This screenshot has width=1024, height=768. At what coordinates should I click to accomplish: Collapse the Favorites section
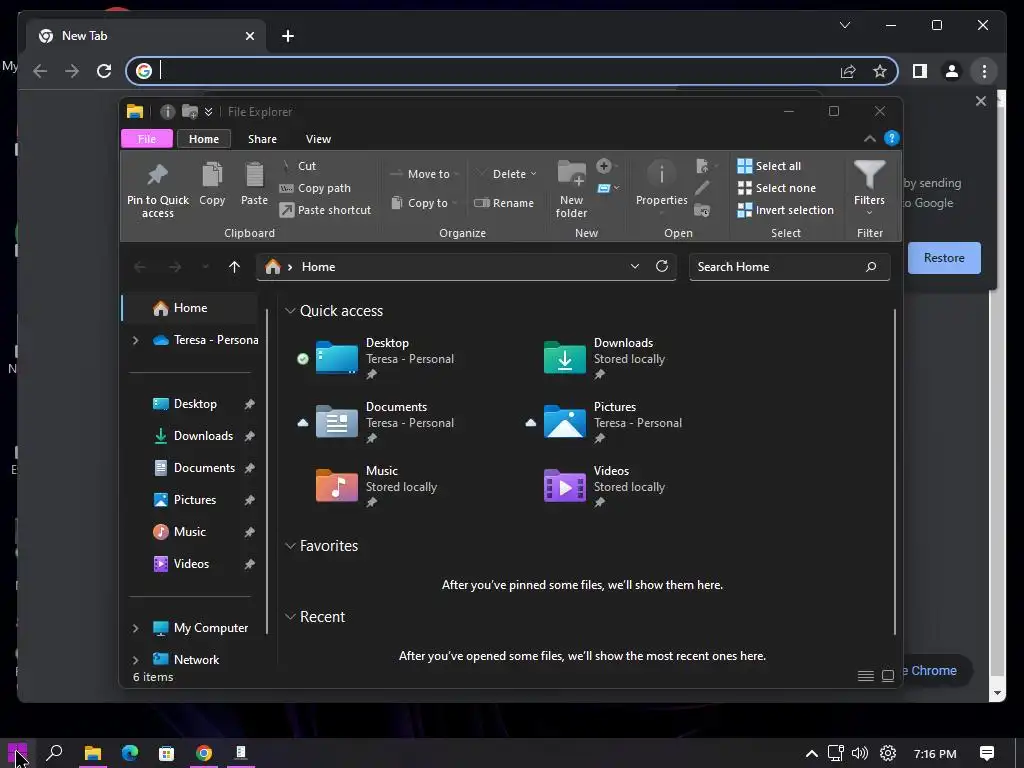290,546
